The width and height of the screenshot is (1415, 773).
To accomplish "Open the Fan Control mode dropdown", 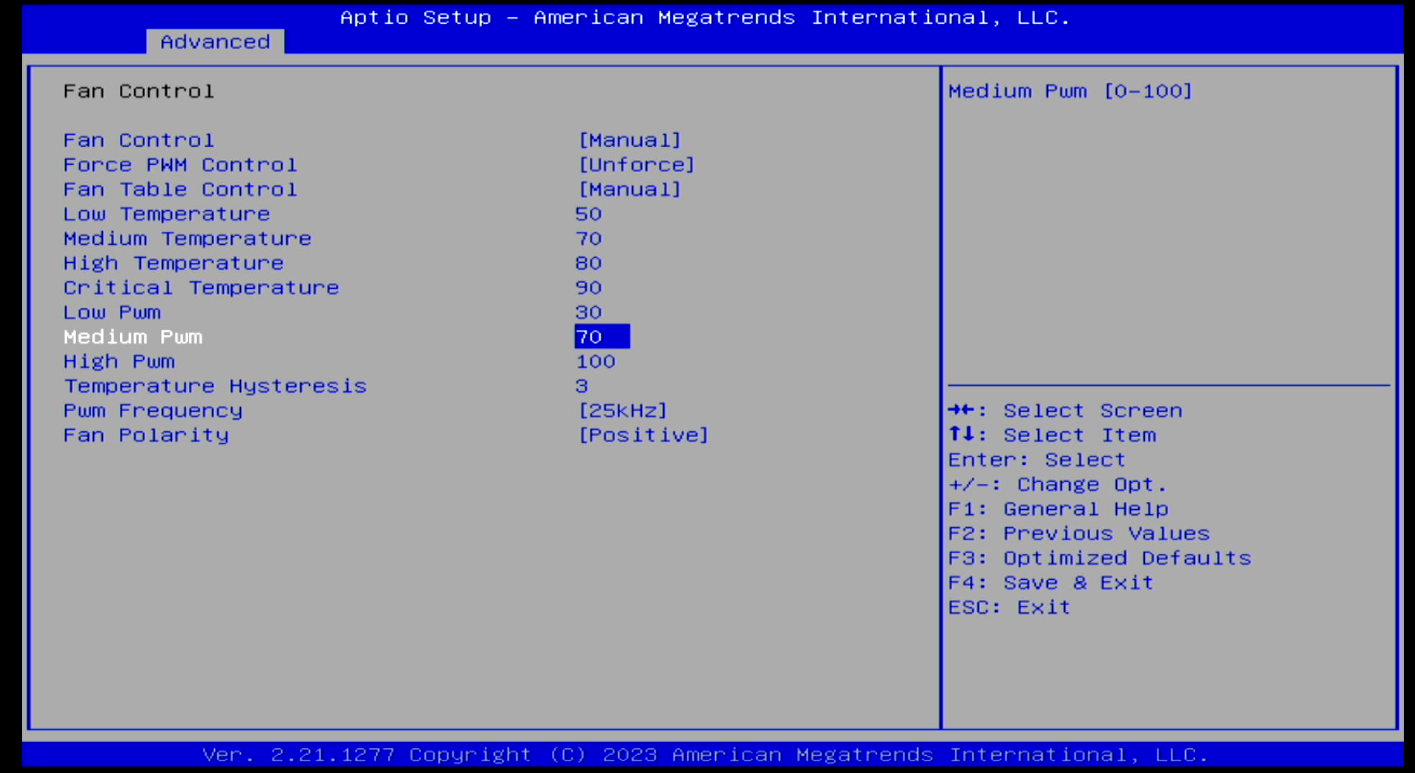I will [x=629, y=140].
